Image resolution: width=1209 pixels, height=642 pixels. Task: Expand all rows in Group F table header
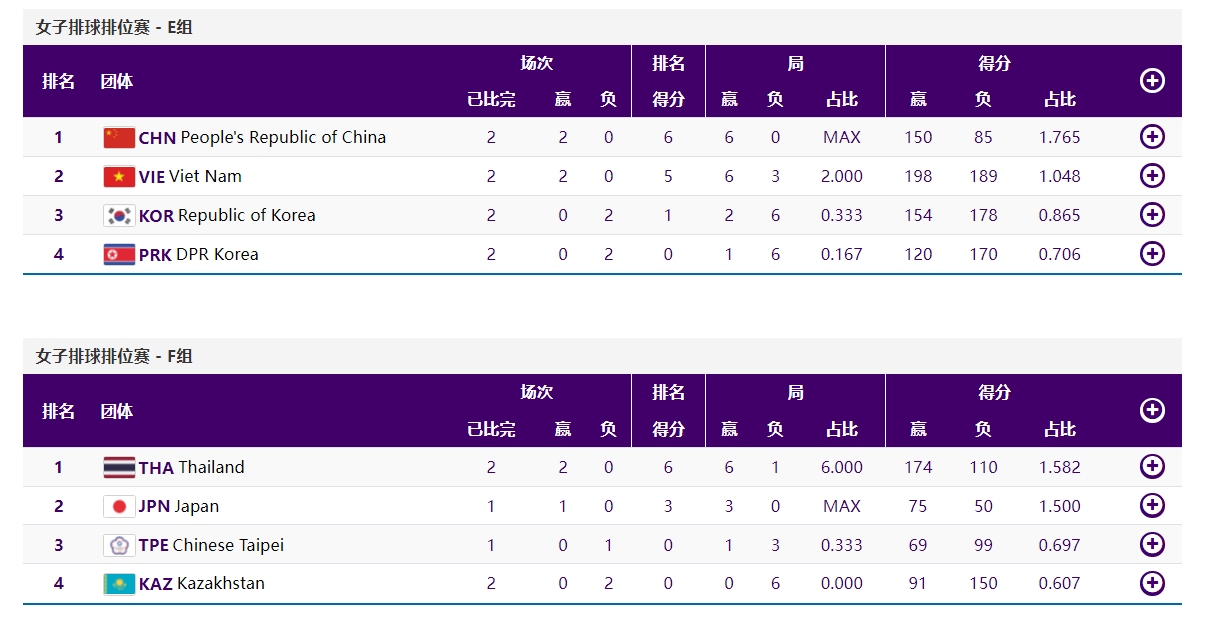point(1152,410)
